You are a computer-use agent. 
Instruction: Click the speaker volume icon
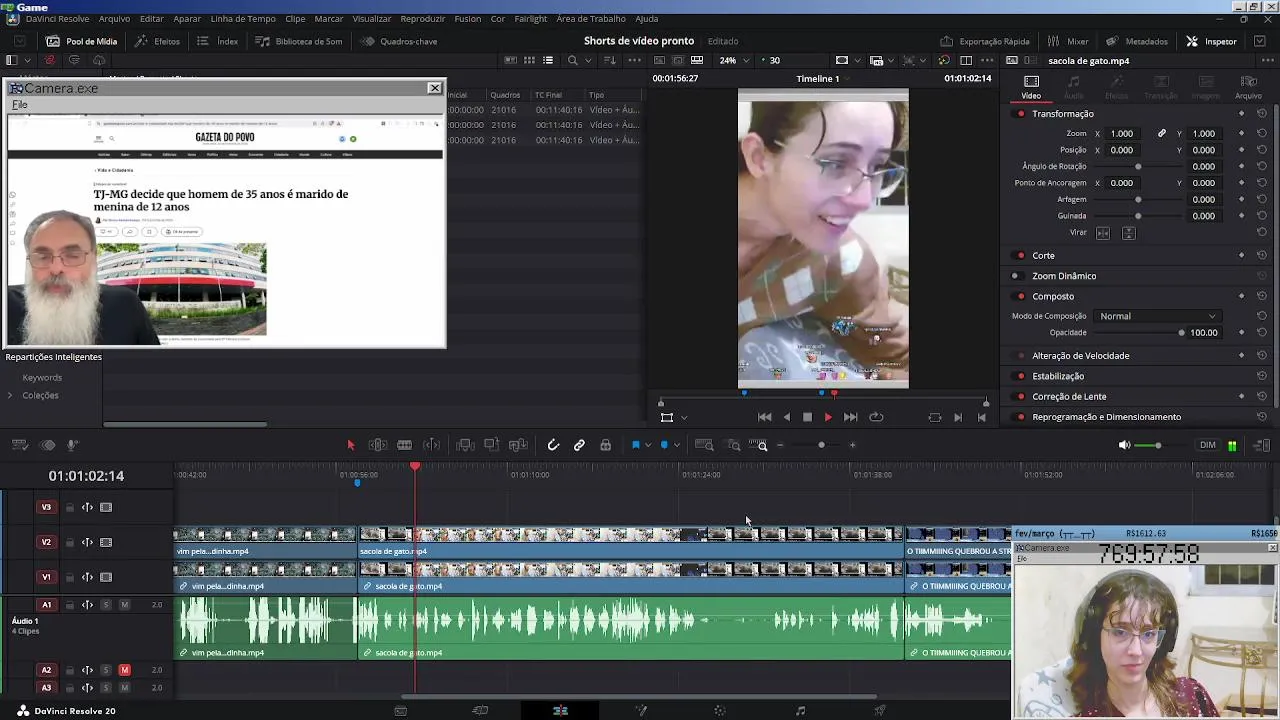pyautogui.click(x=1124, y=445)
